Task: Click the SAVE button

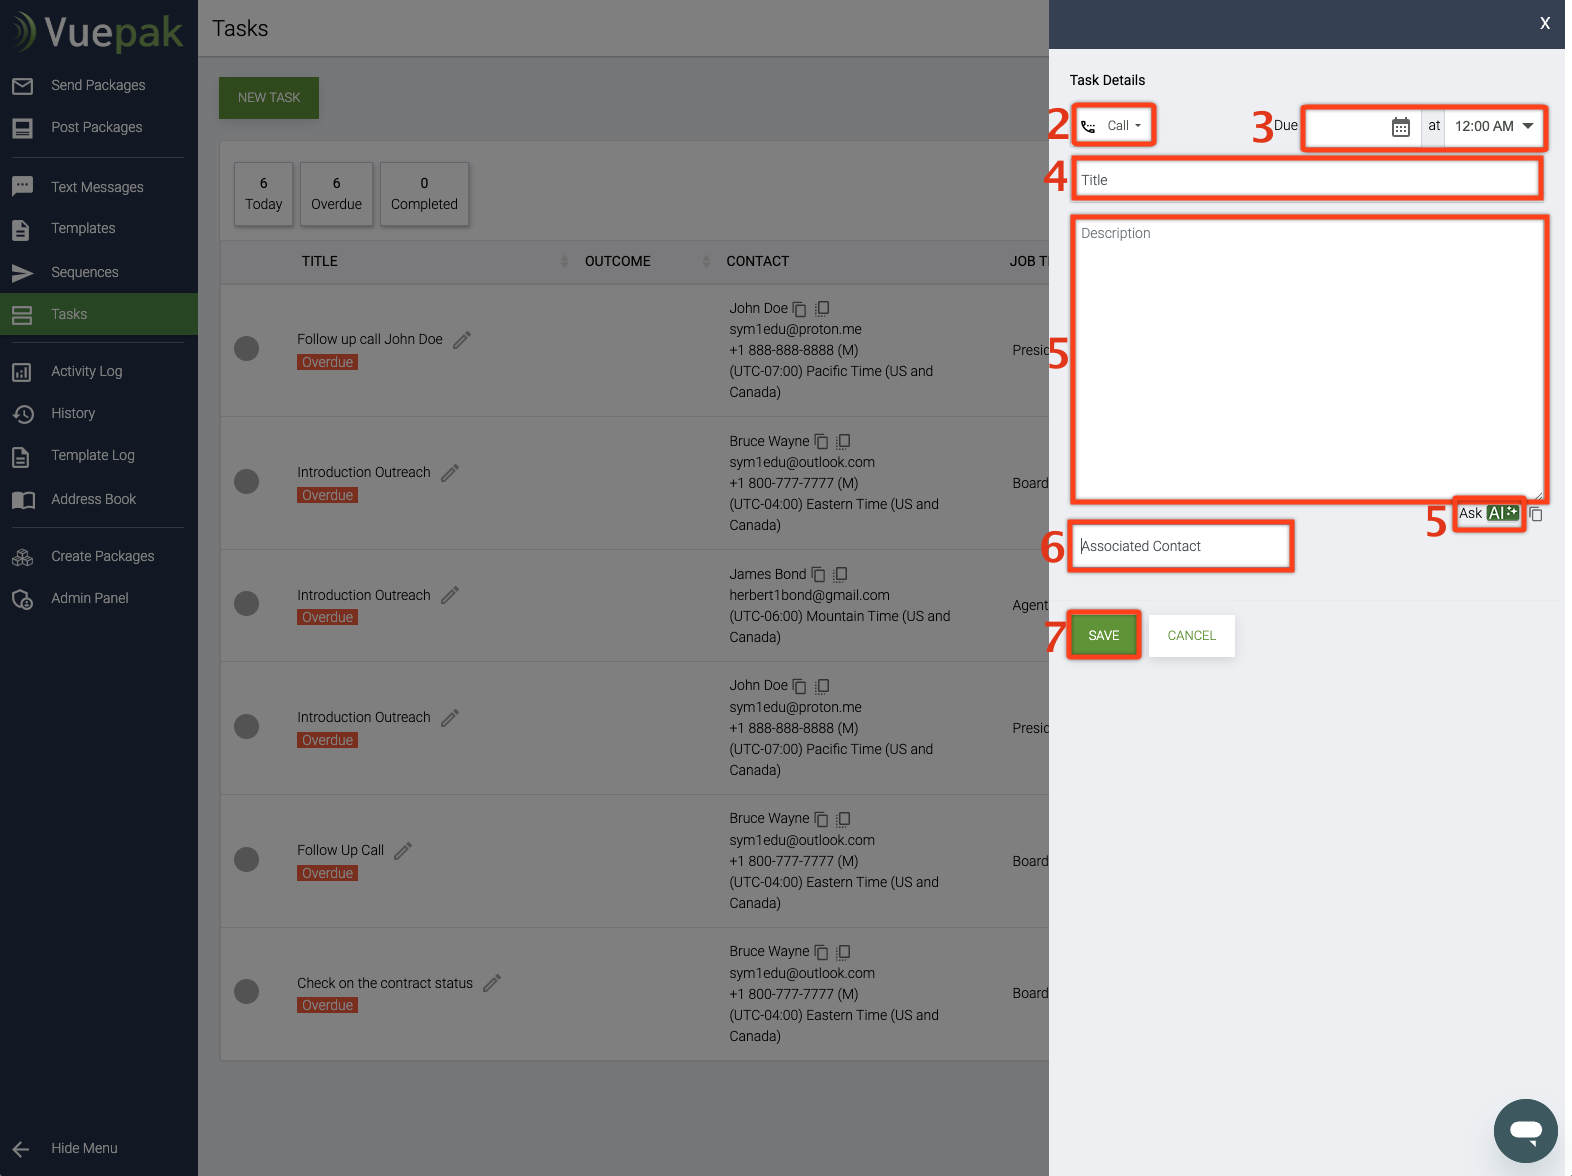Action: point(1103,635)
